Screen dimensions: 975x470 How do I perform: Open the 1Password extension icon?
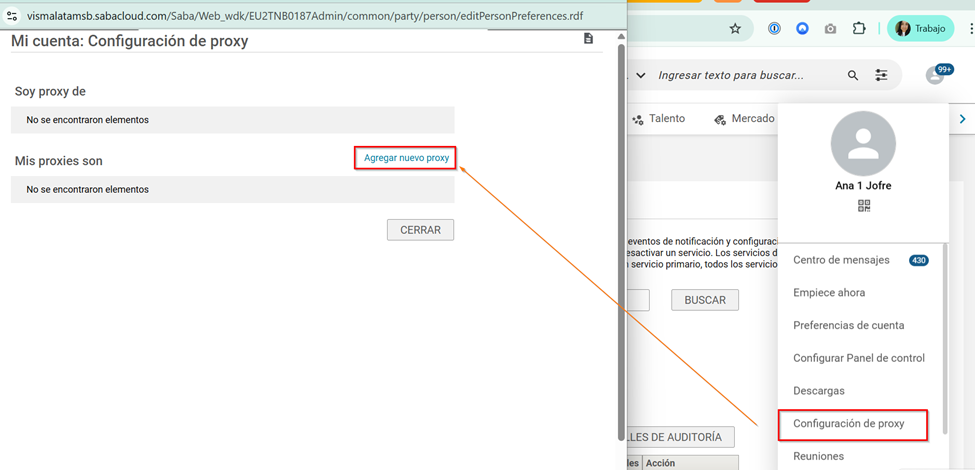(774, 29)
